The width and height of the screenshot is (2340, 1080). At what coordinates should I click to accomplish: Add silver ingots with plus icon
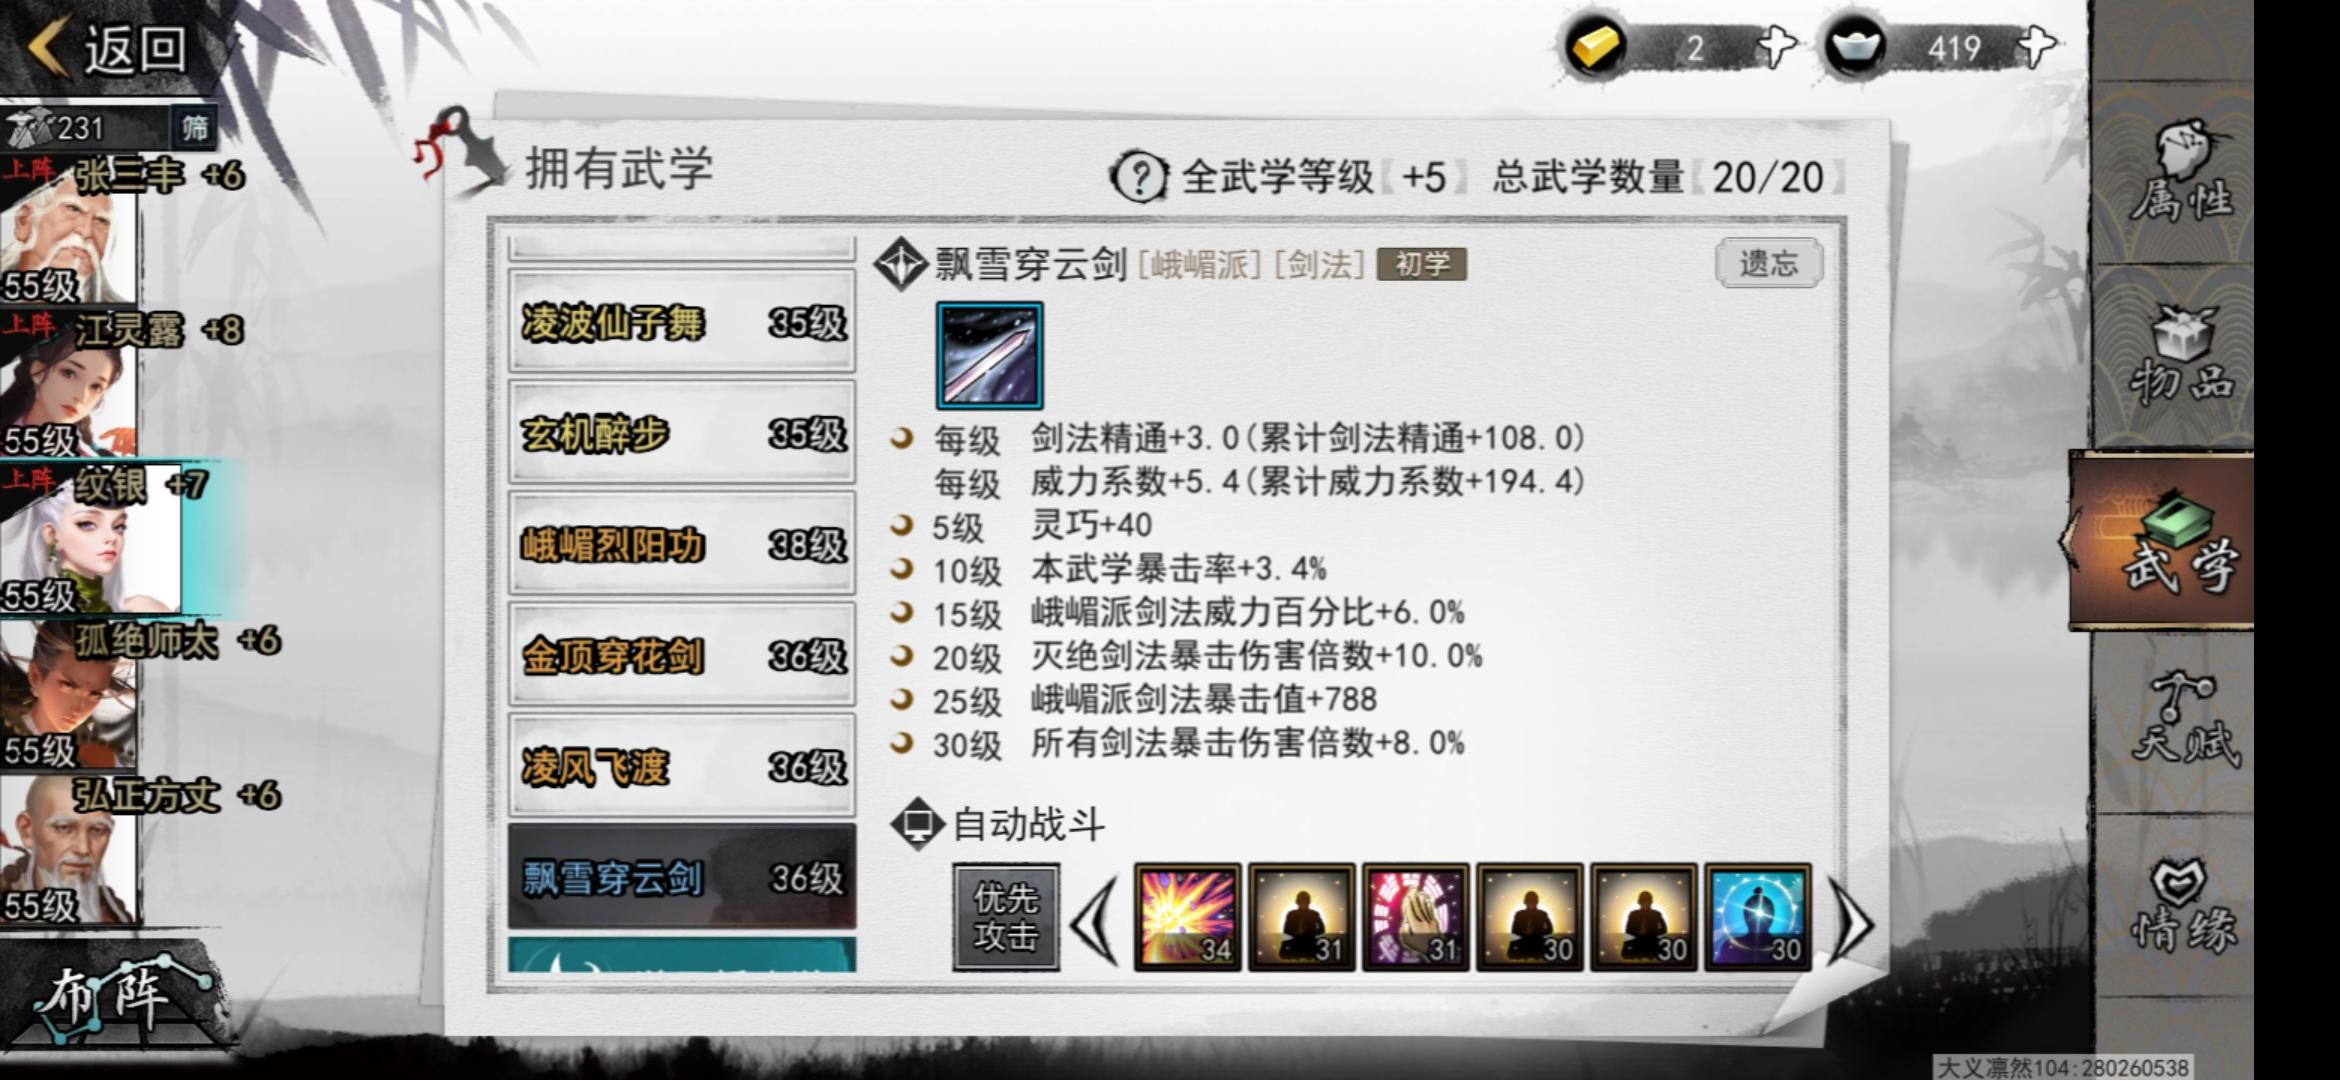(x=2035, y=46)
